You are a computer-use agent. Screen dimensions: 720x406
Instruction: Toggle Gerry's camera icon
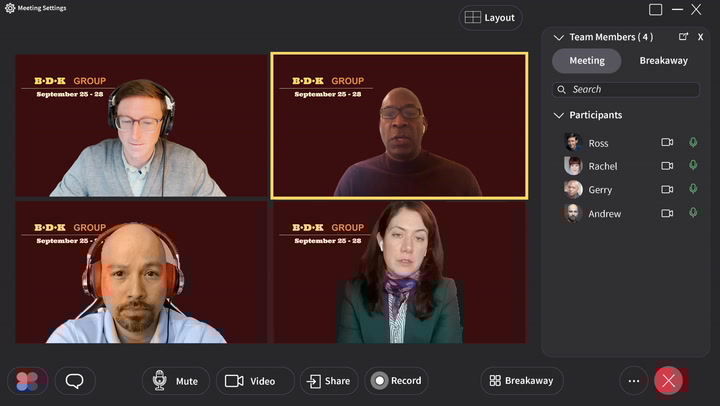(667, 189)
